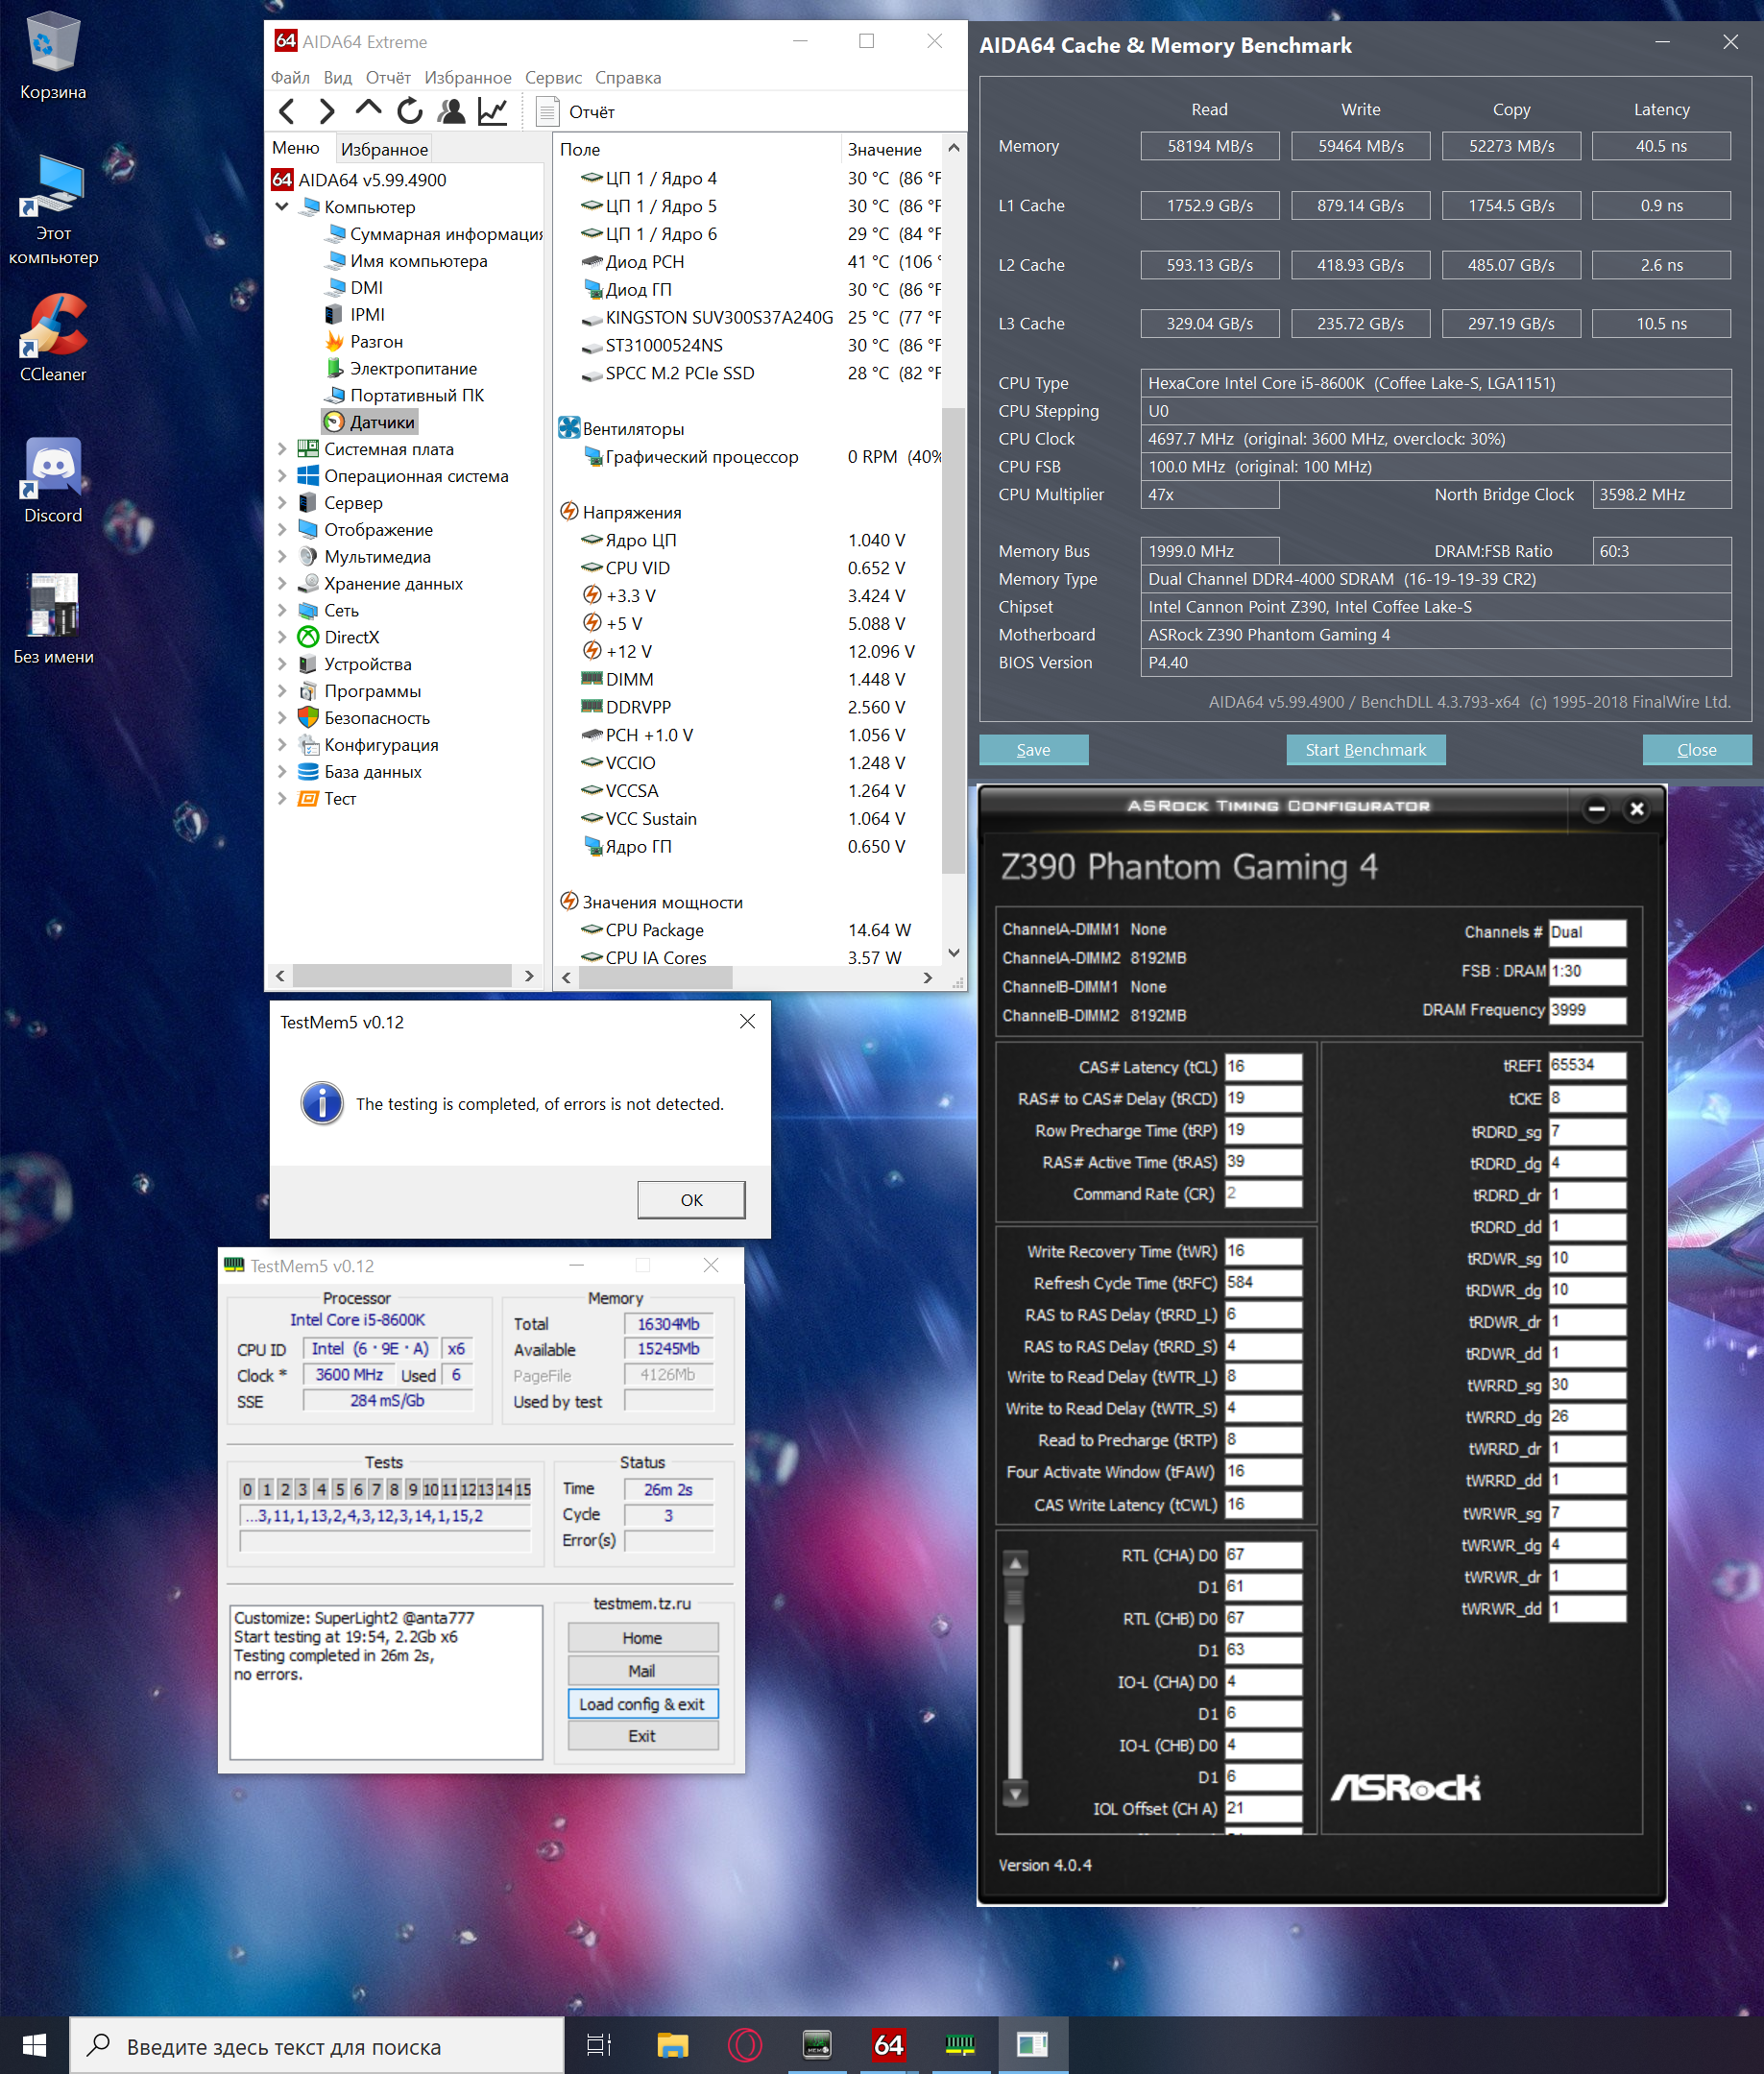Open Opera browser from the taskbar
Image resolution: width=1764 pixels, height=2074 pixels.
coord(745,2046)
